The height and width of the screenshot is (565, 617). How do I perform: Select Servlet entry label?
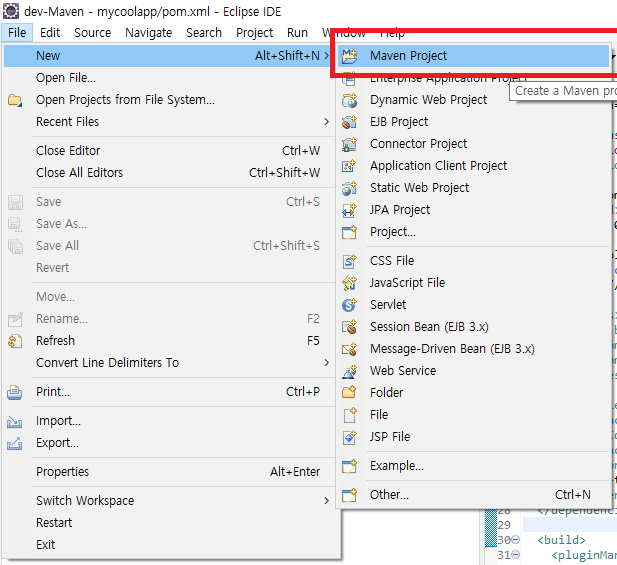coord(388,305)
